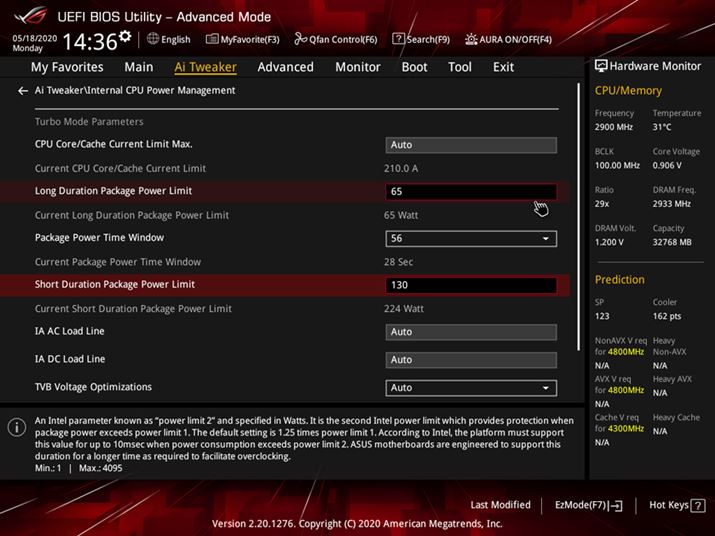Click the Turbo Mode Parameters heading
Viewport: 715px width, 536px height.
pos(89,122)
